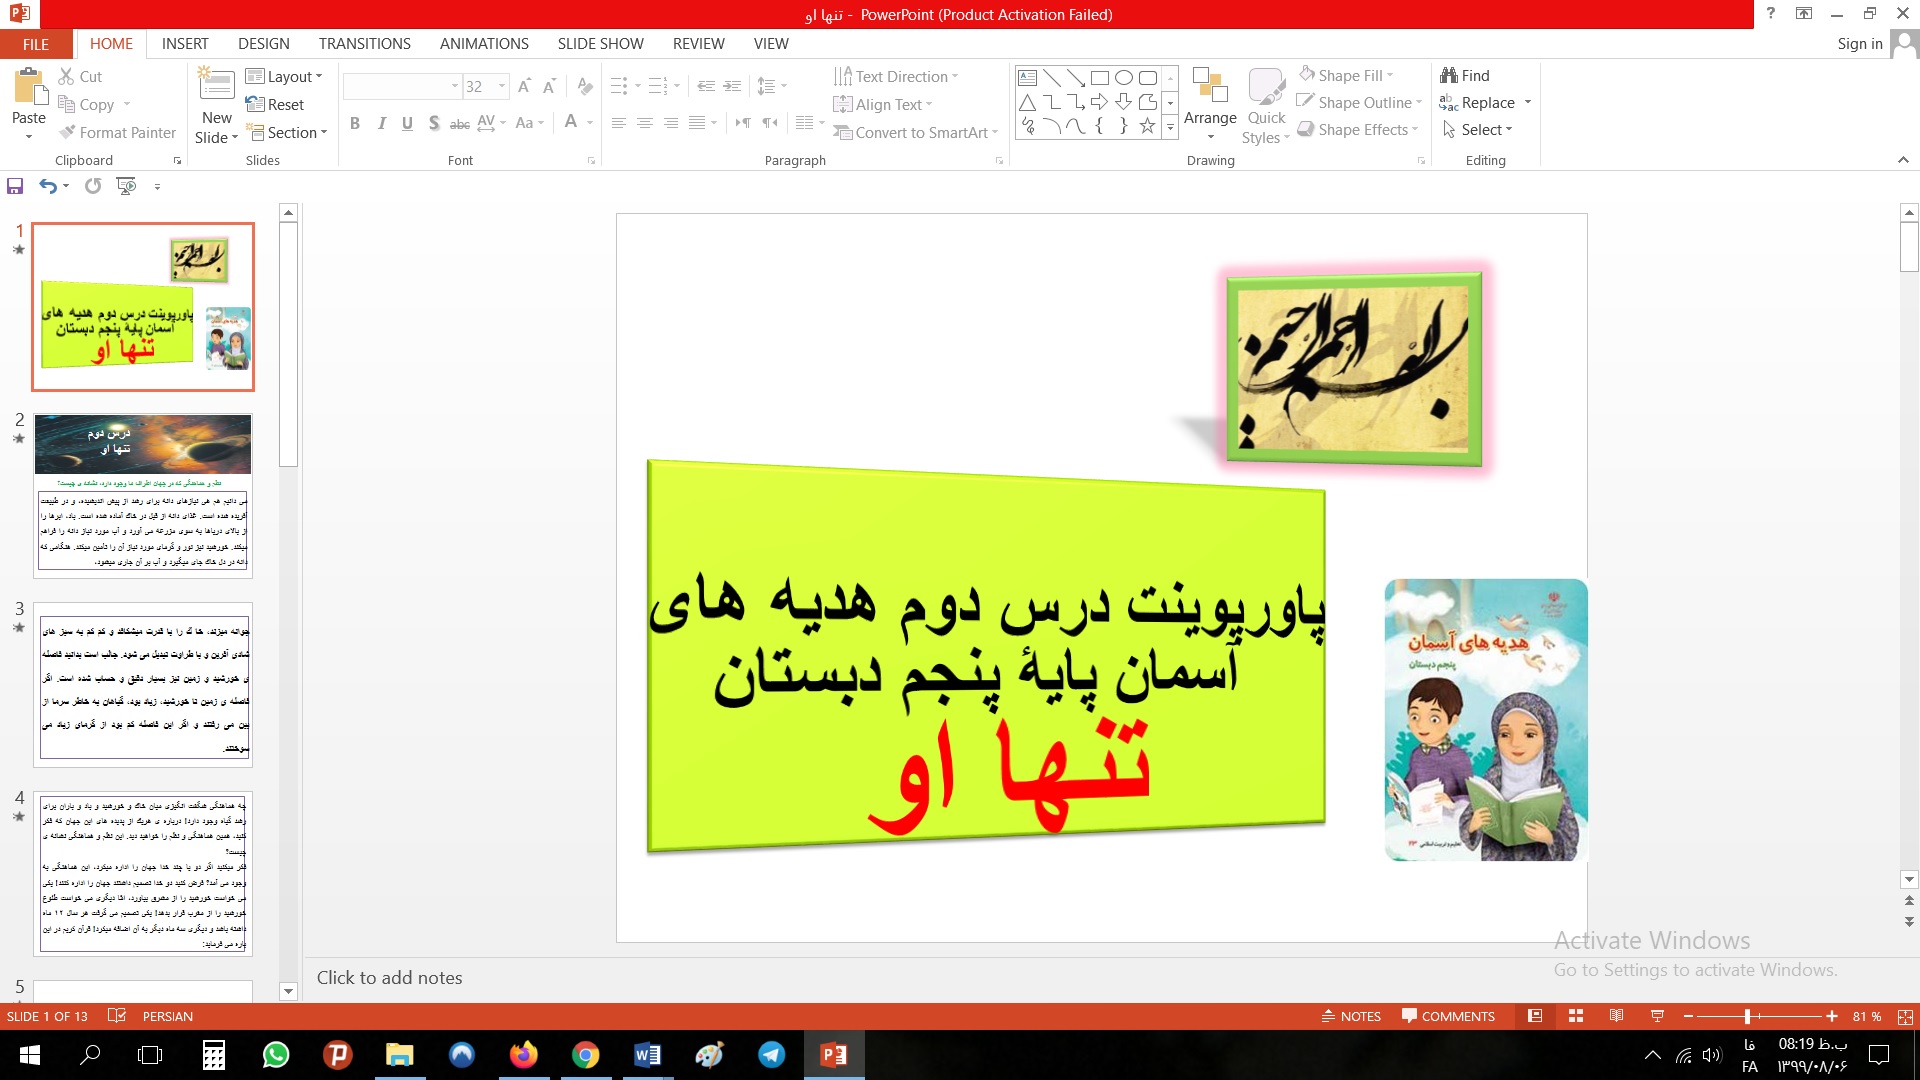
Task: Switch to Slide Sorter view icon
Action: (1576, 1016)
